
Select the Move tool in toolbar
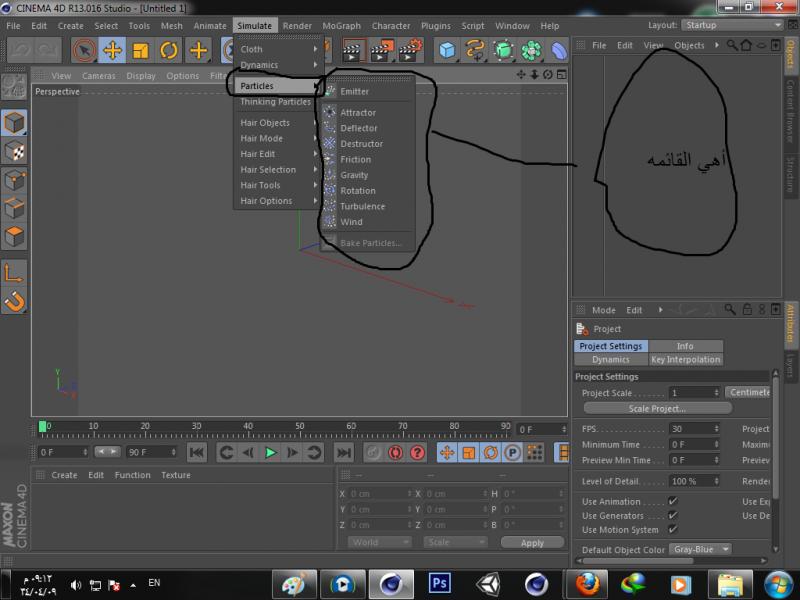pos(113,50)
